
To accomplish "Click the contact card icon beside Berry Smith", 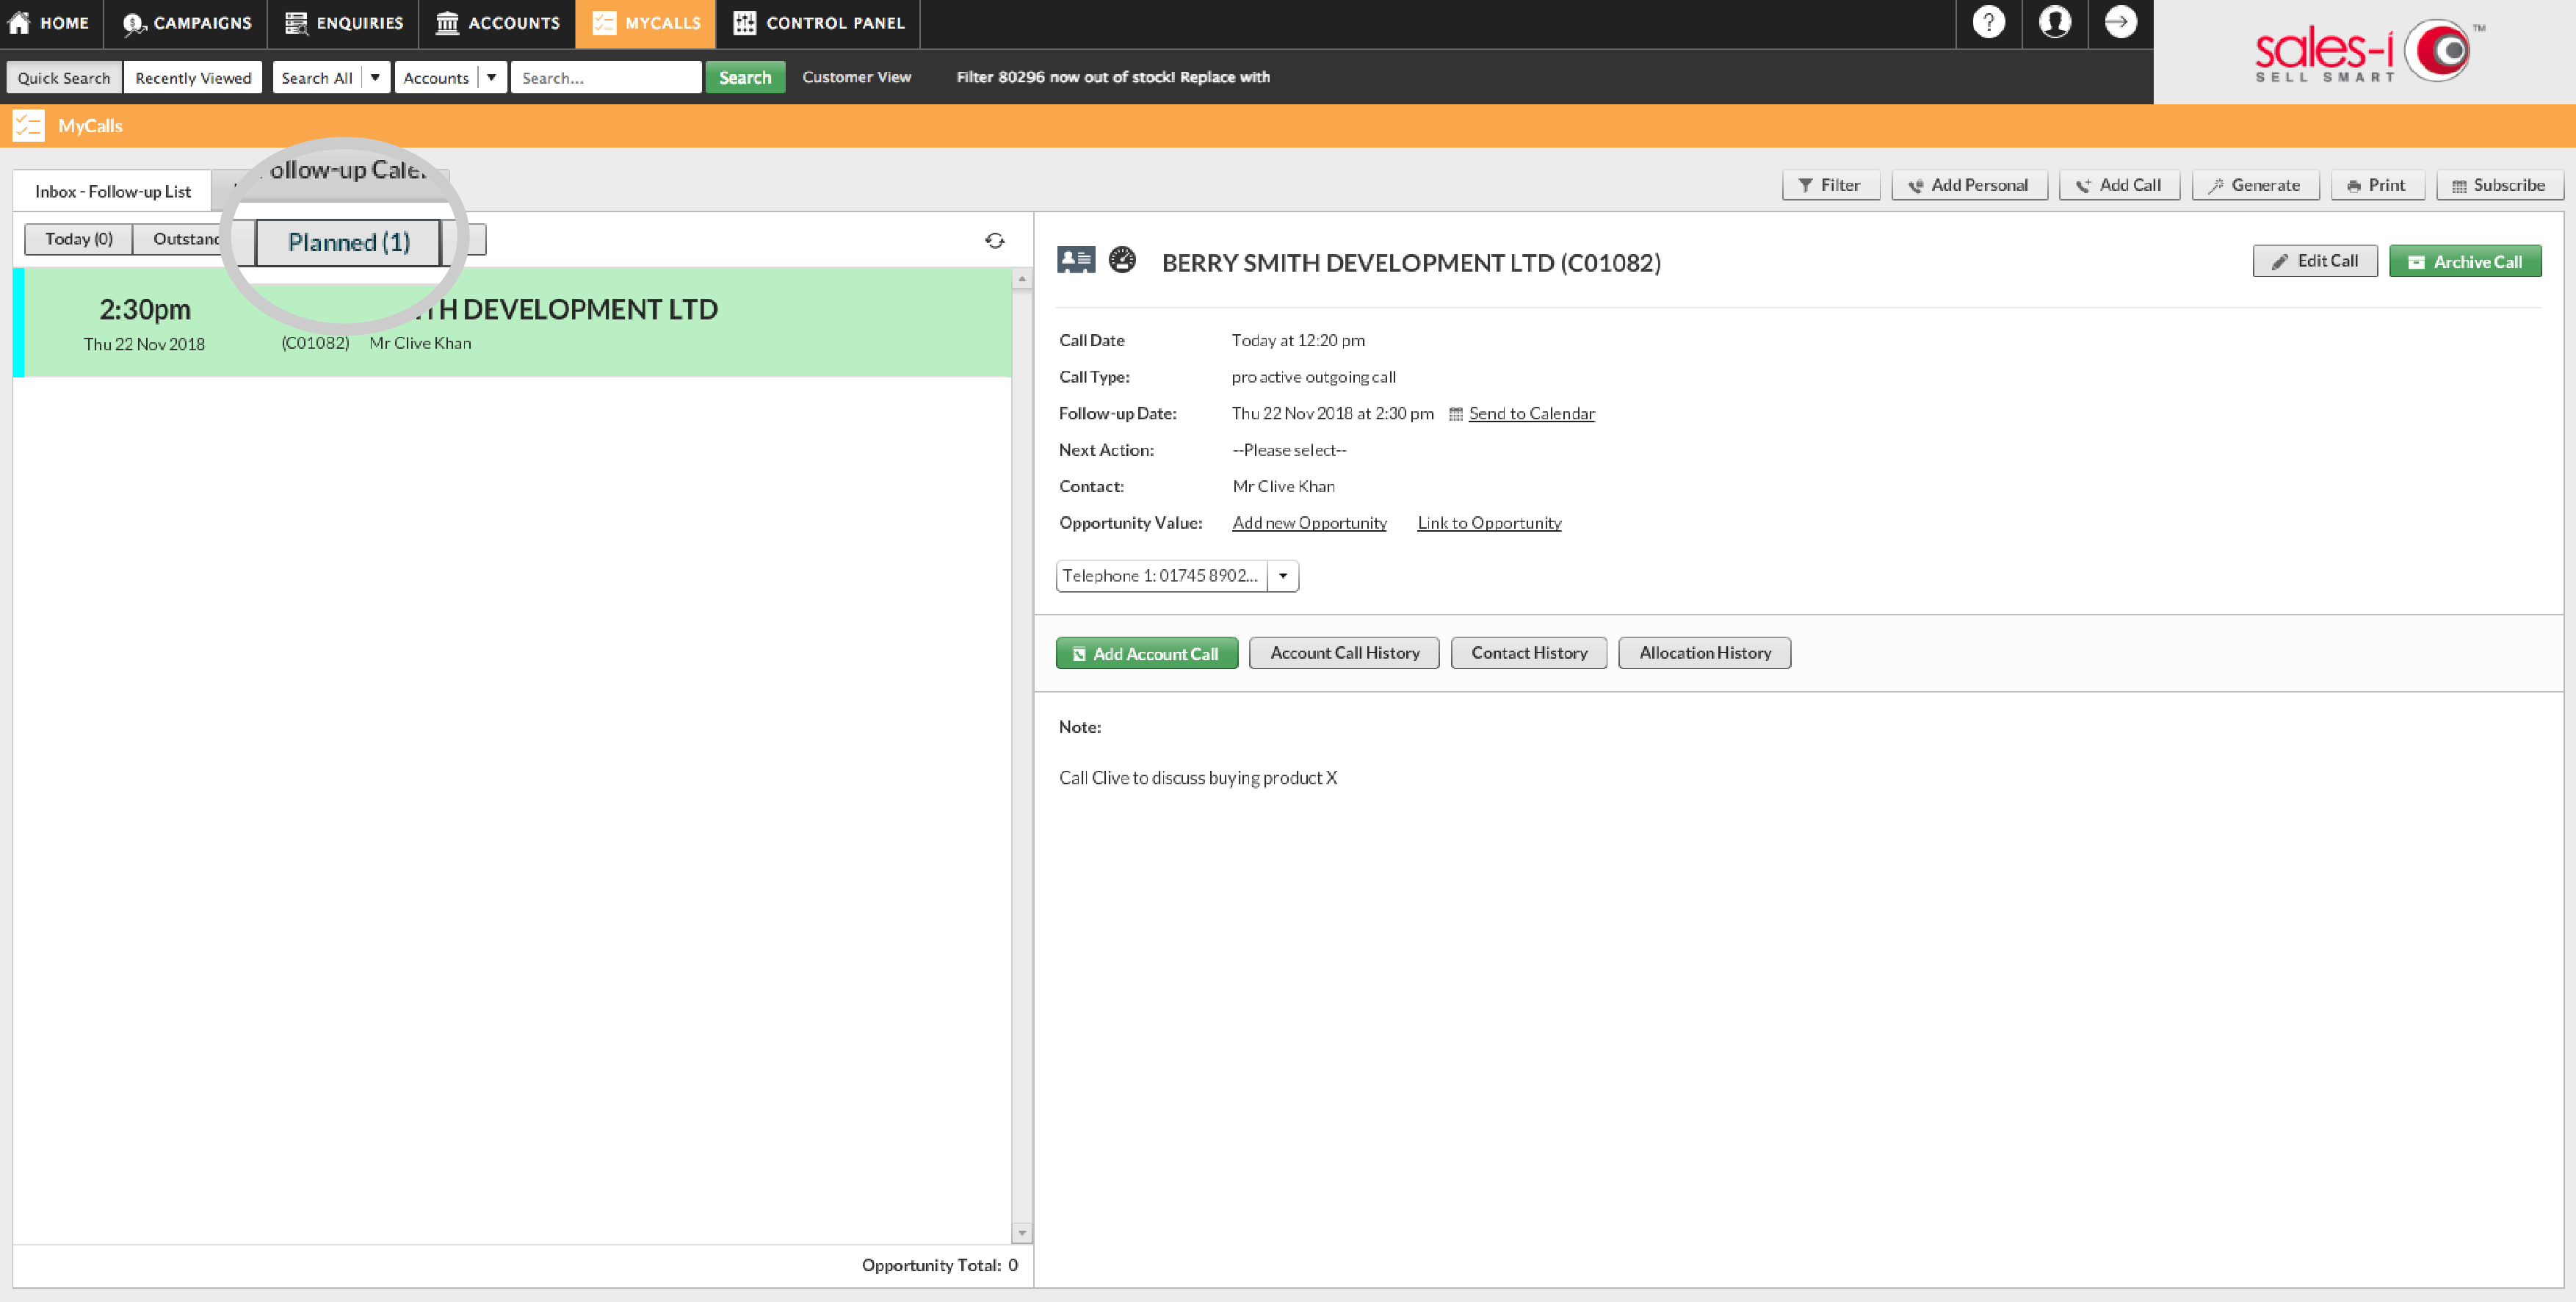I will click(1077, 259).
